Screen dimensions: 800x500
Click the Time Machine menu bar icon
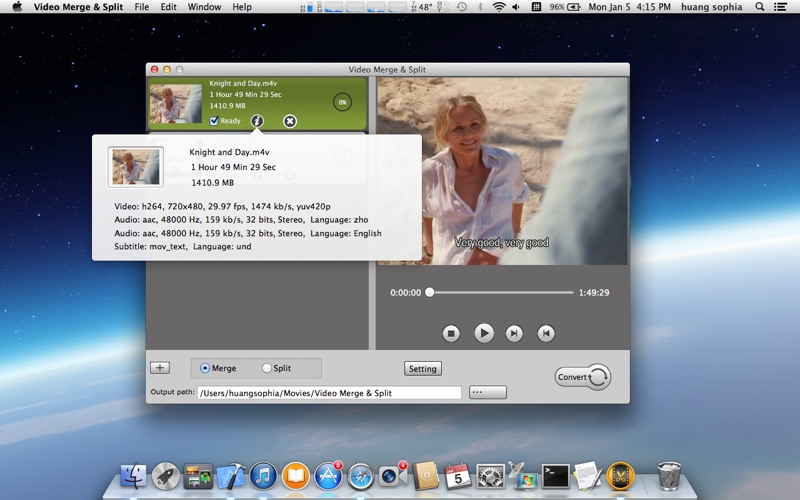(462, 7)
